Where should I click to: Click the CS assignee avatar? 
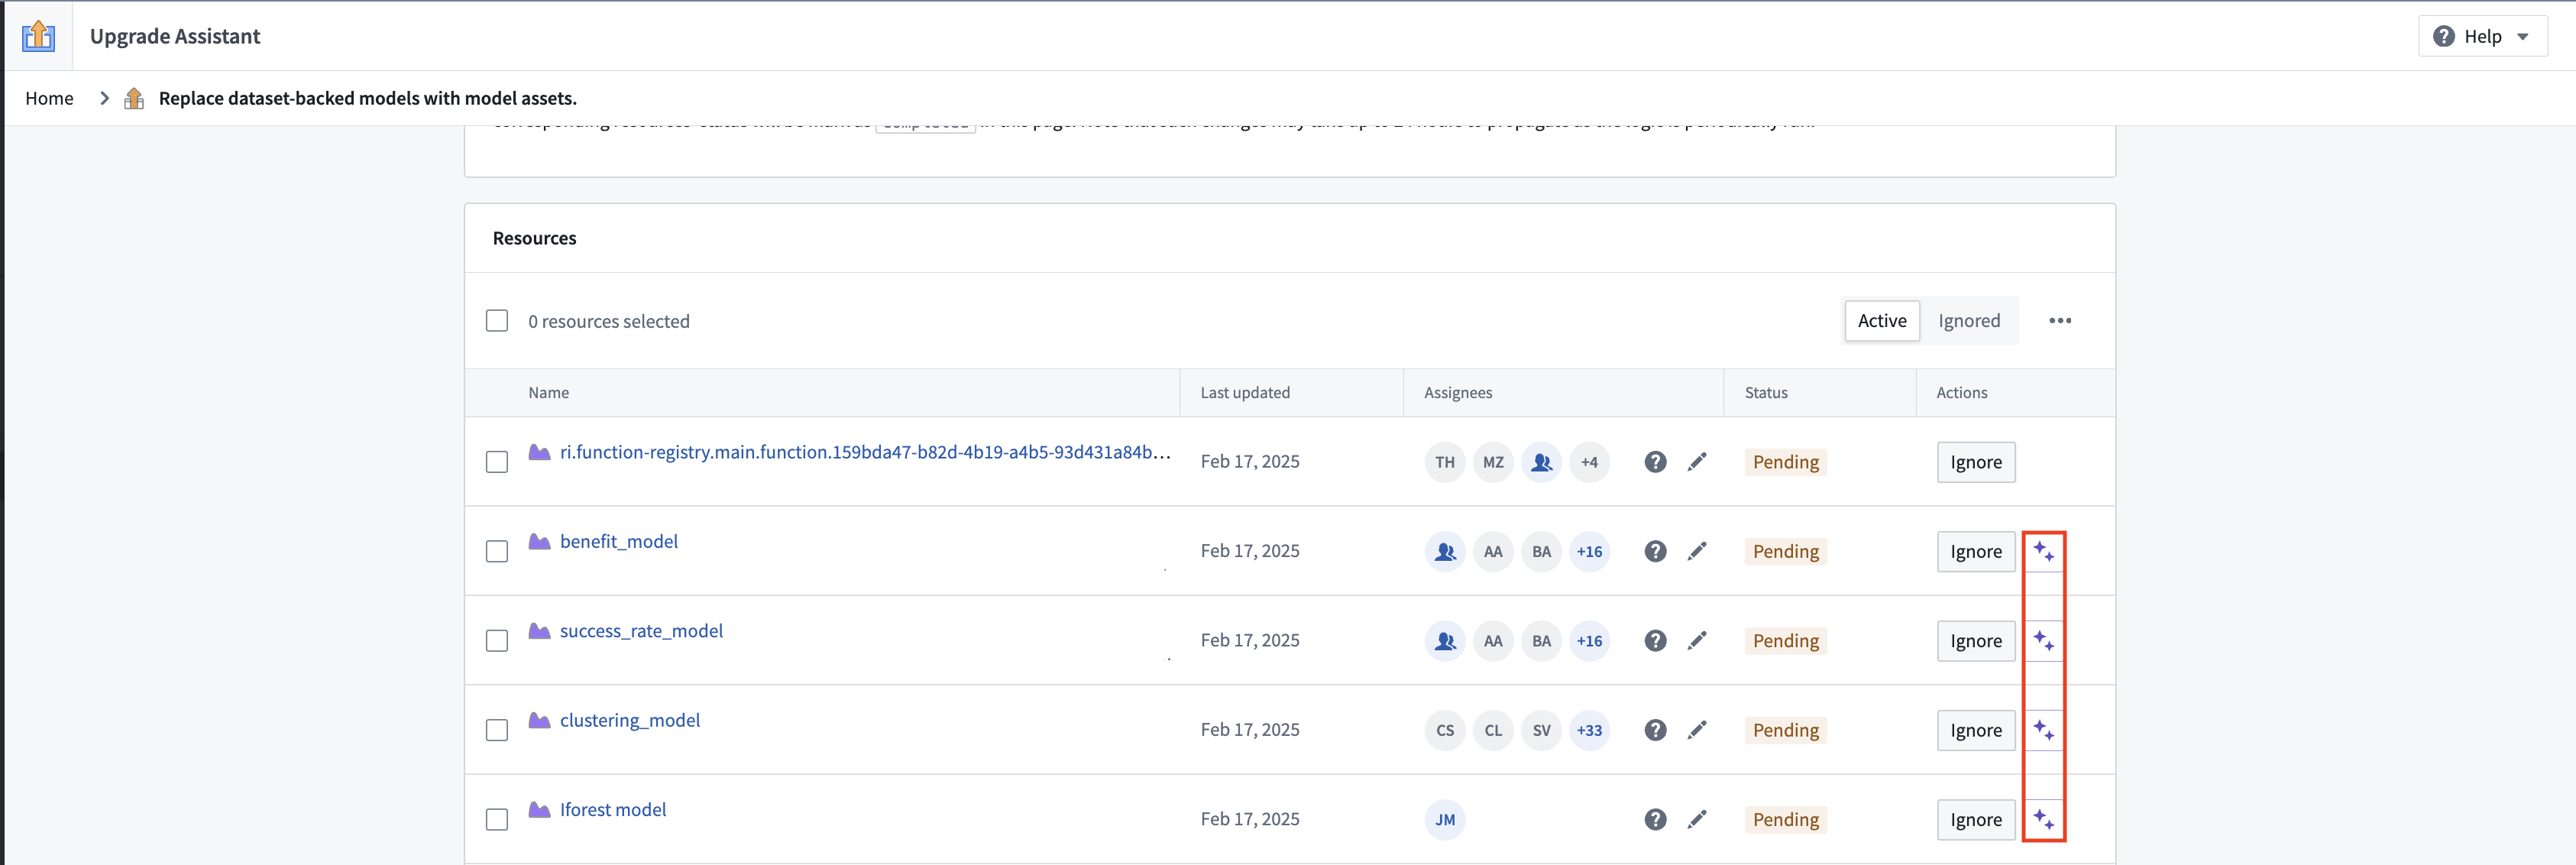(x=1445, y=731)
